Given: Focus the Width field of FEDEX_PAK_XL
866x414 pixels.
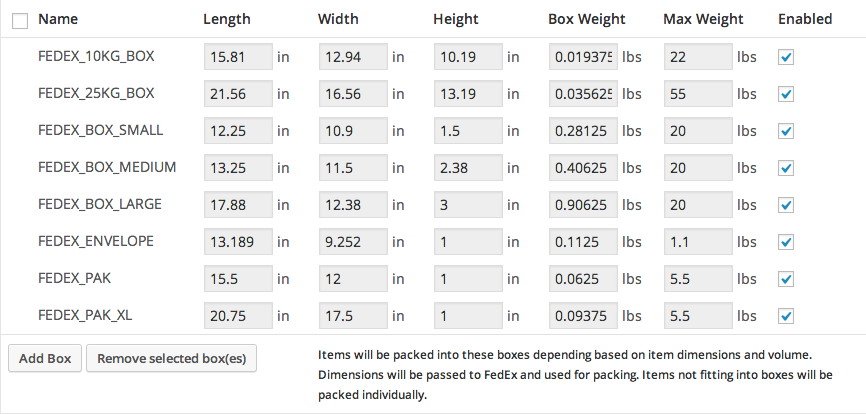Looking at the screenshot, I should point(353,316).
